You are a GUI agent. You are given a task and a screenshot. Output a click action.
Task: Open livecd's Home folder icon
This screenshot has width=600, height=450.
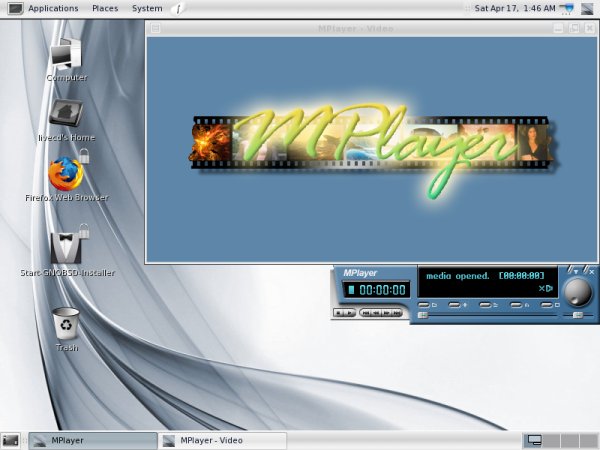click(67, 121)
